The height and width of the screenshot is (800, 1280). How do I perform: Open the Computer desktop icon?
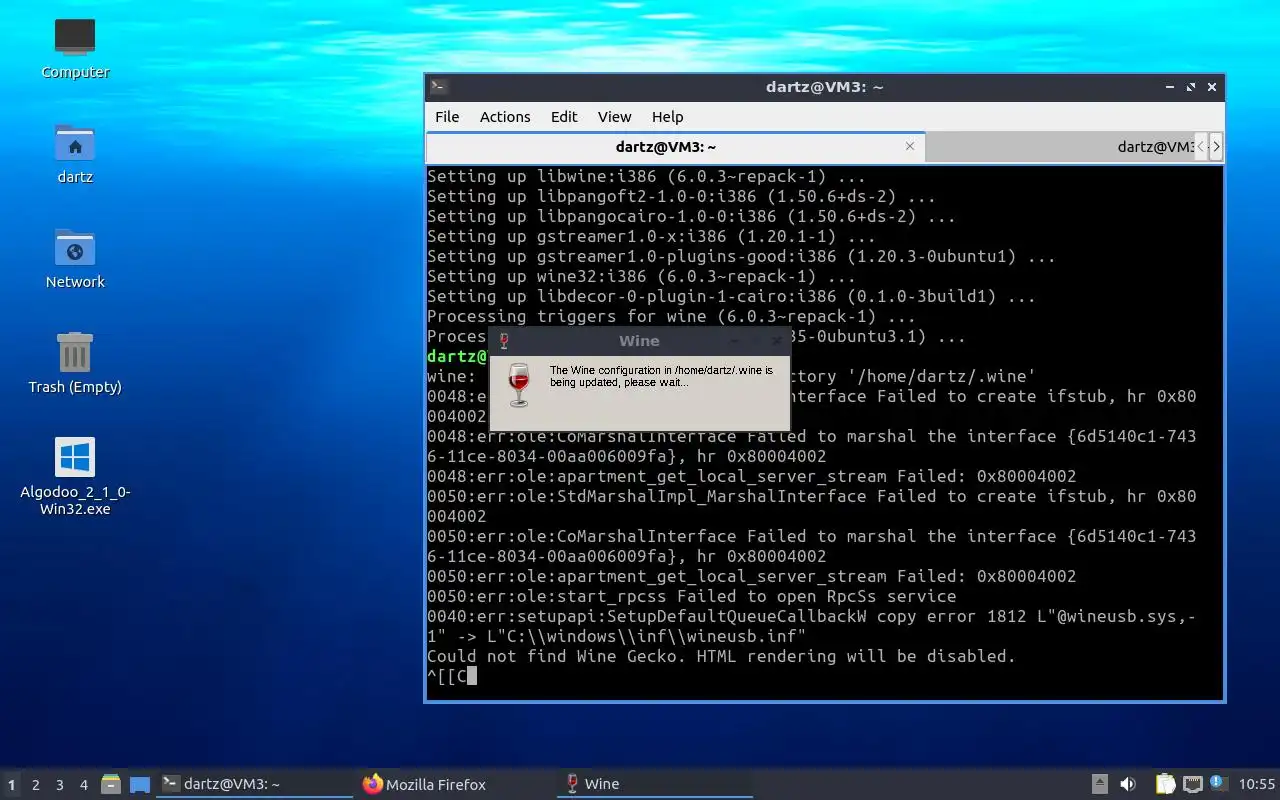point(75,38)
